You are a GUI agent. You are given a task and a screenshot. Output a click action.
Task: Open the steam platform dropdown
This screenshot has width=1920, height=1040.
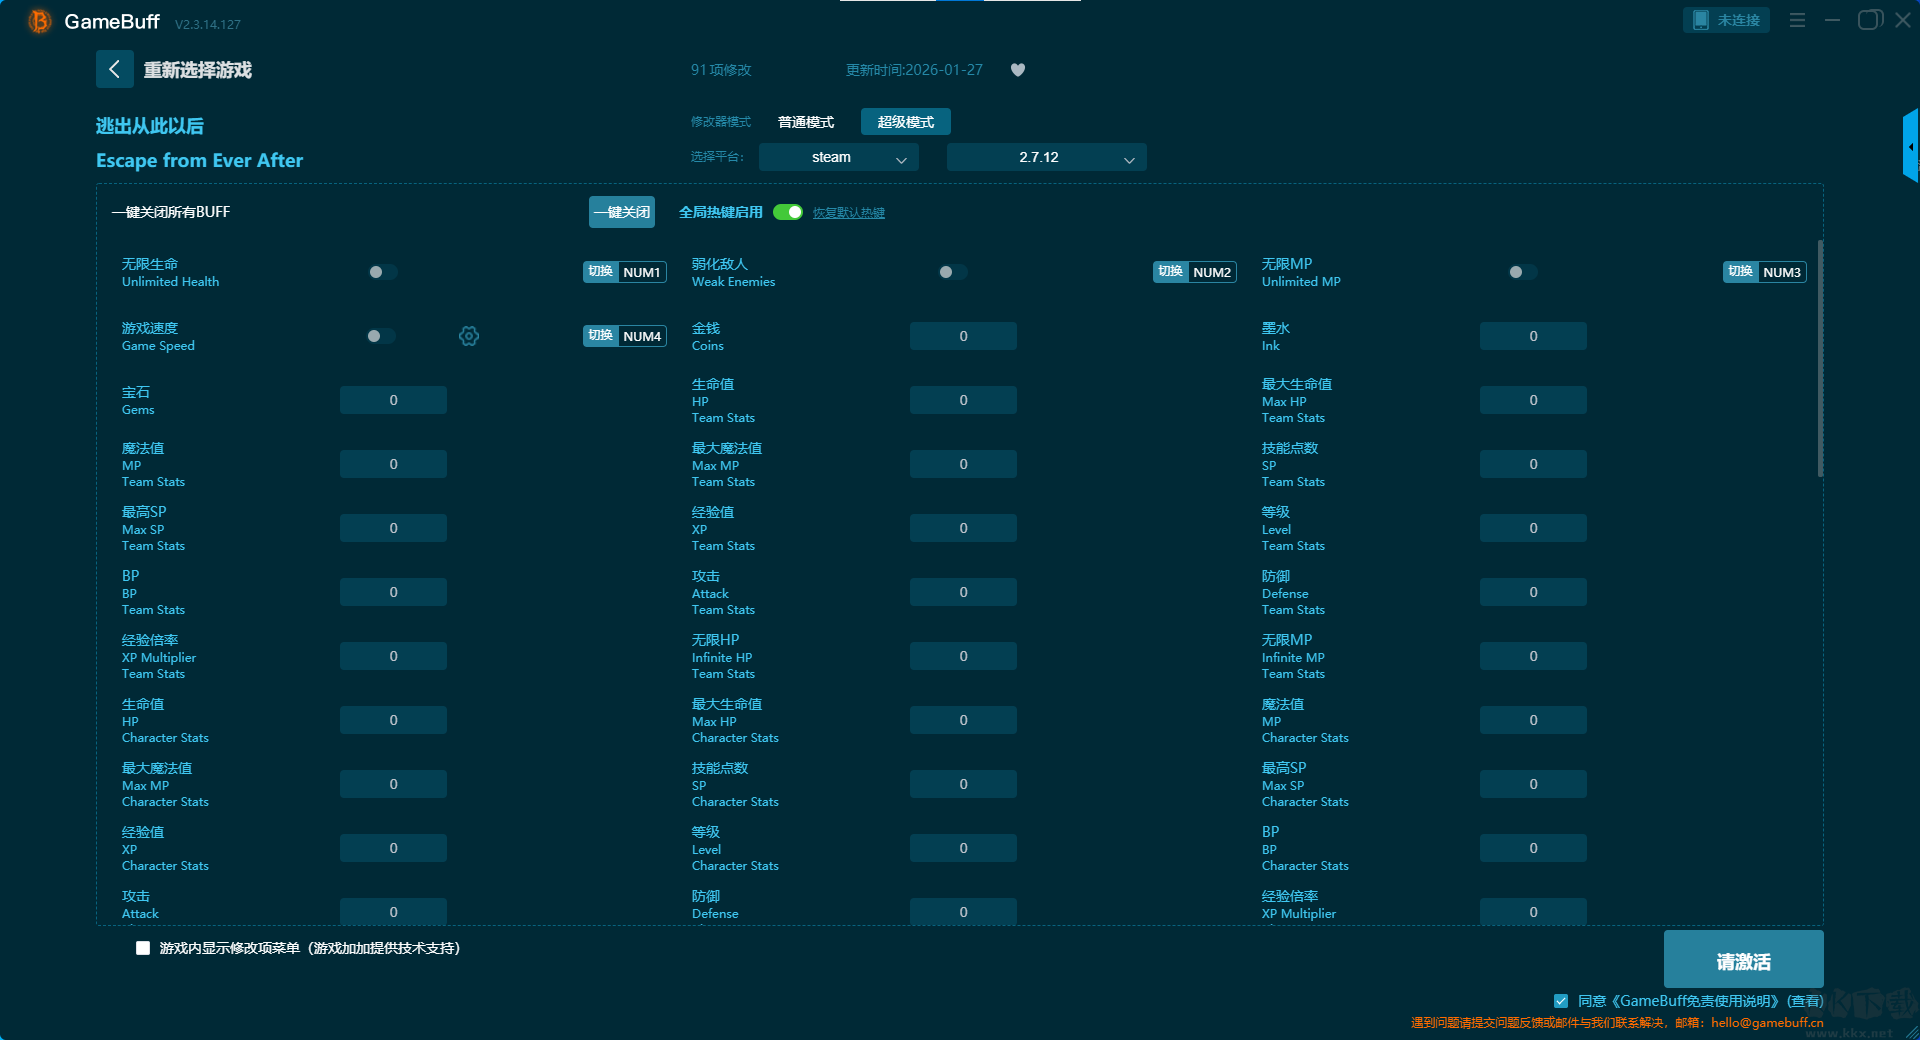click(838, 157)
